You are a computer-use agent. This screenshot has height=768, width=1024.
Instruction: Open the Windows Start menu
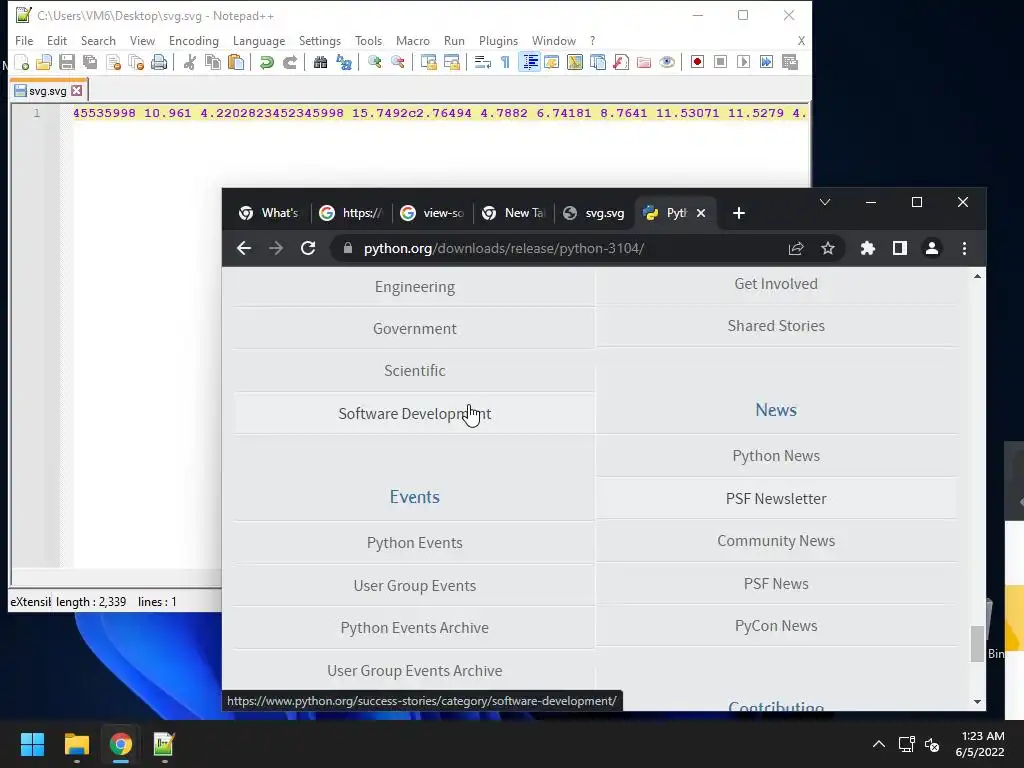tap(32, 744)
